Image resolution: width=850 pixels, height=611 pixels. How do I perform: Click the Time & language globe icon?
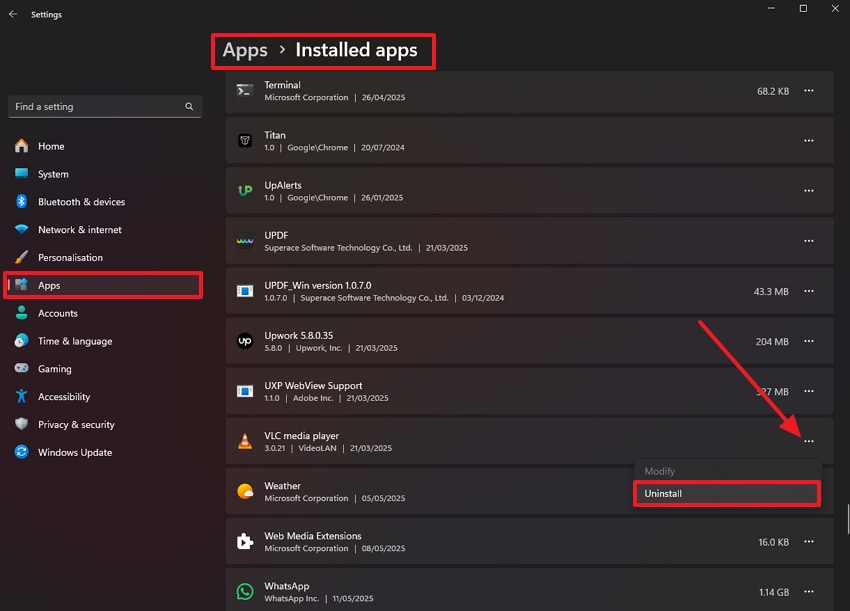click(22, 340)
